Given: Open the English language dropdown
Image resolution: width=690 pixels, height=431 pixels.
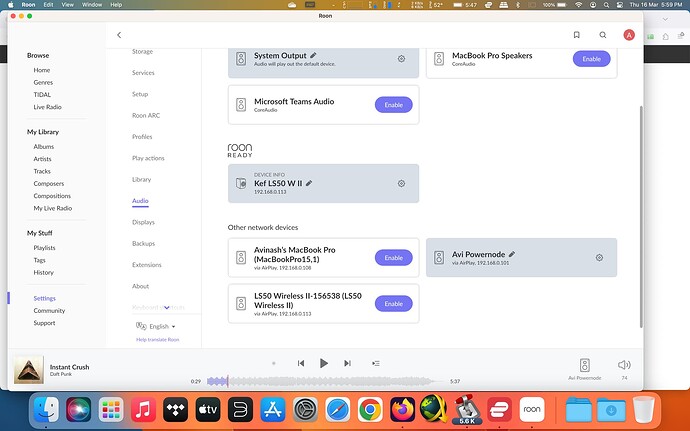Looking at the screenshot, I should tap(156, 326).
